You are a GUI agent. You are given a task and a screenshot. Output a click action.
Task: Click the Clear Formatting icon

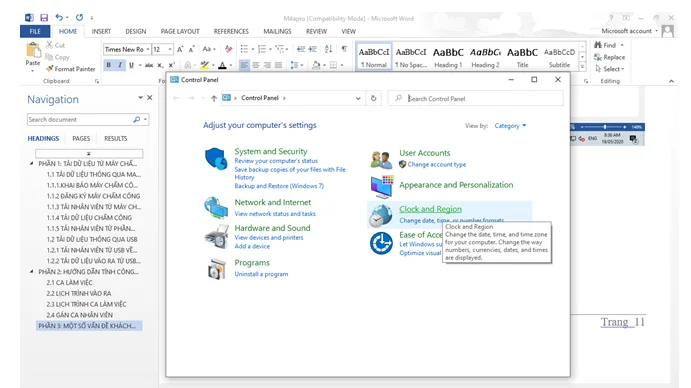(228, 49)
